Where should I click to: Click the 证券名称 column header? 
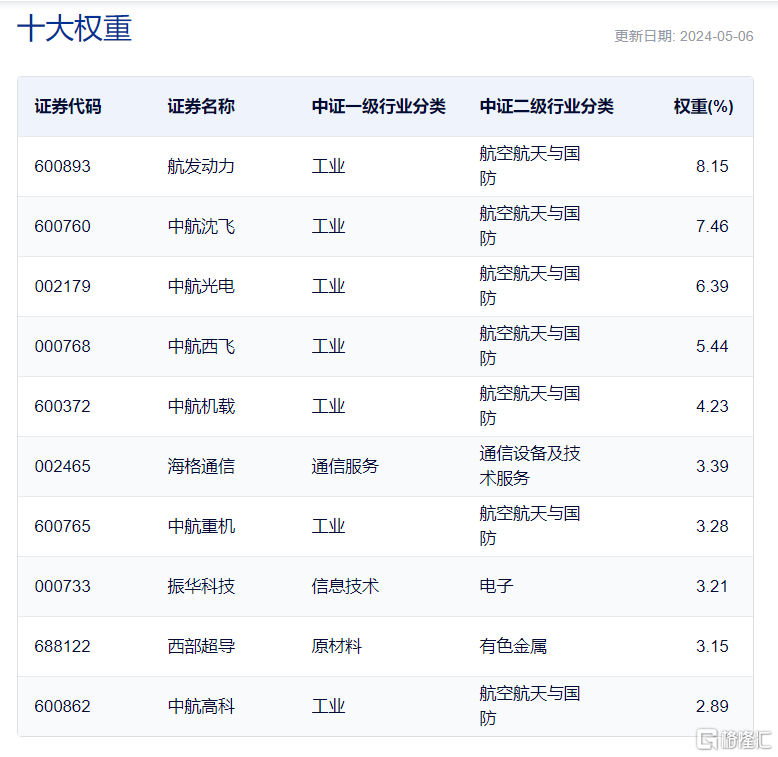click(201, 107)
